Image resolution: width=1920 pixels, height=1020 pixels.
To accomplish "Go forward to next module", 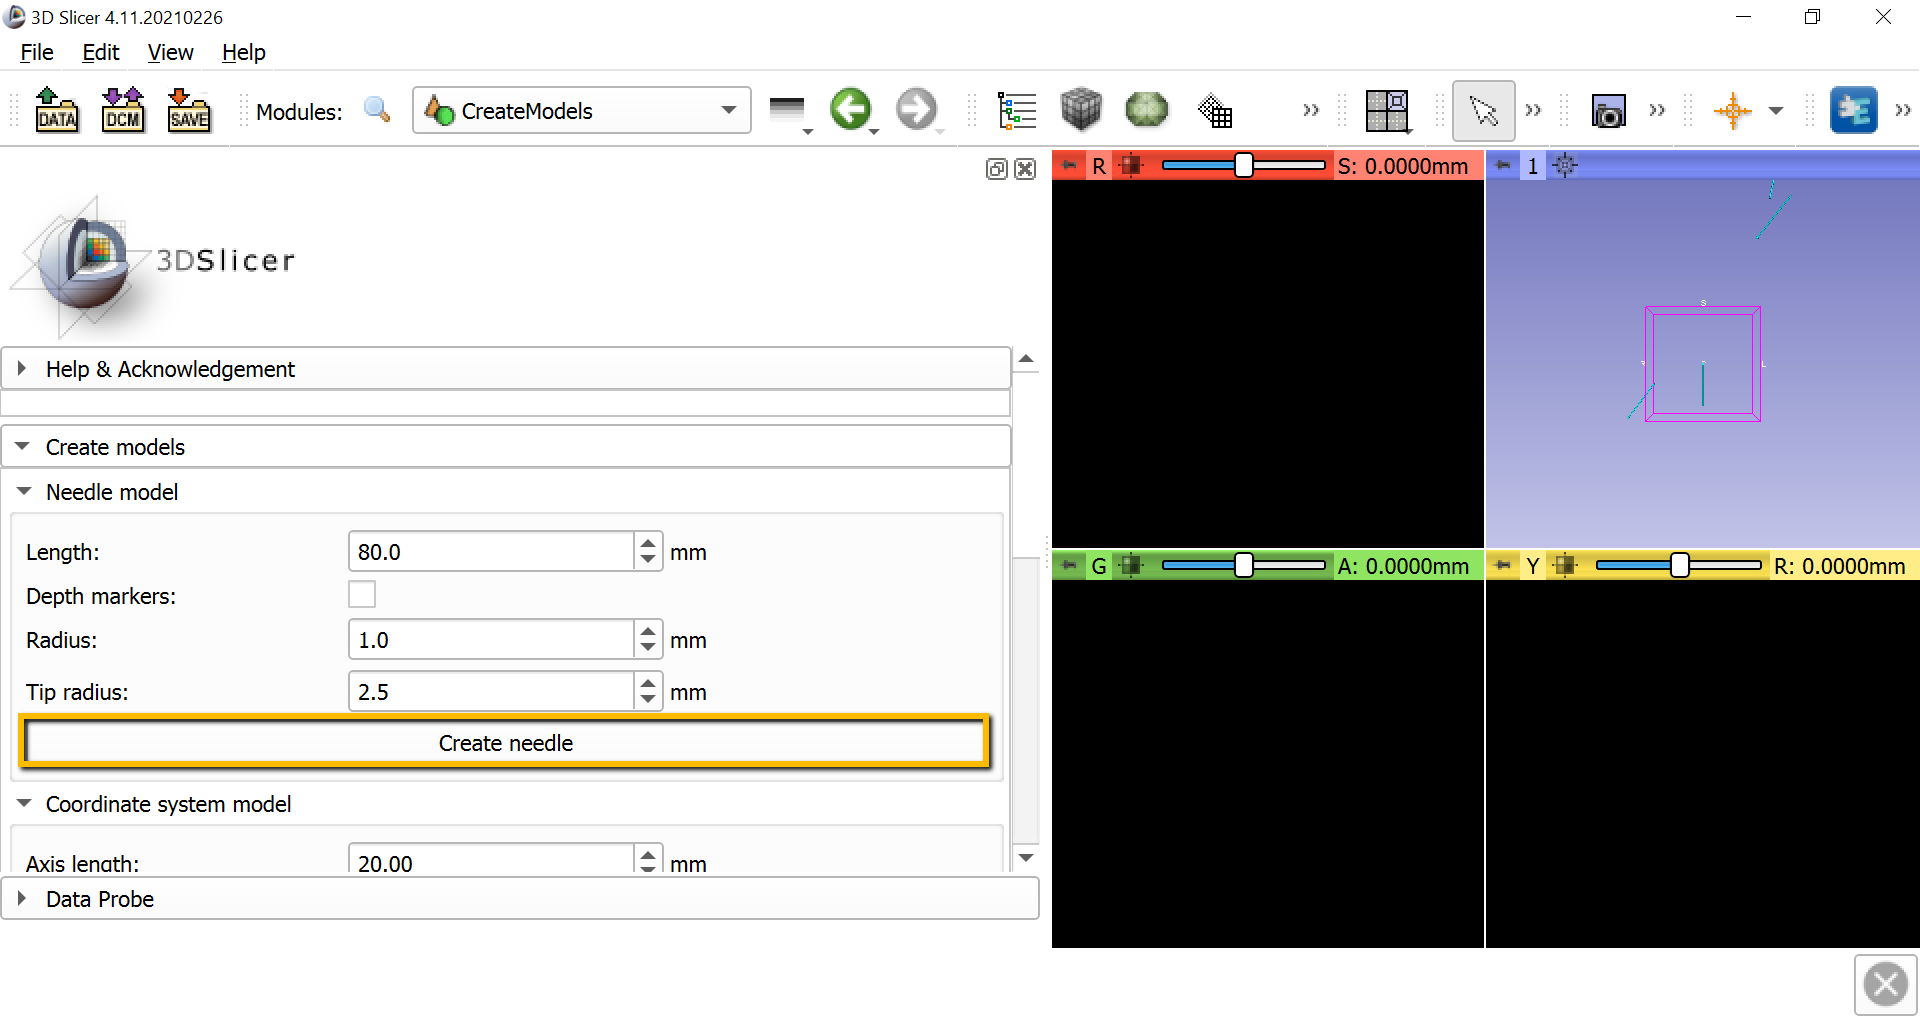I will coord(916,110).
